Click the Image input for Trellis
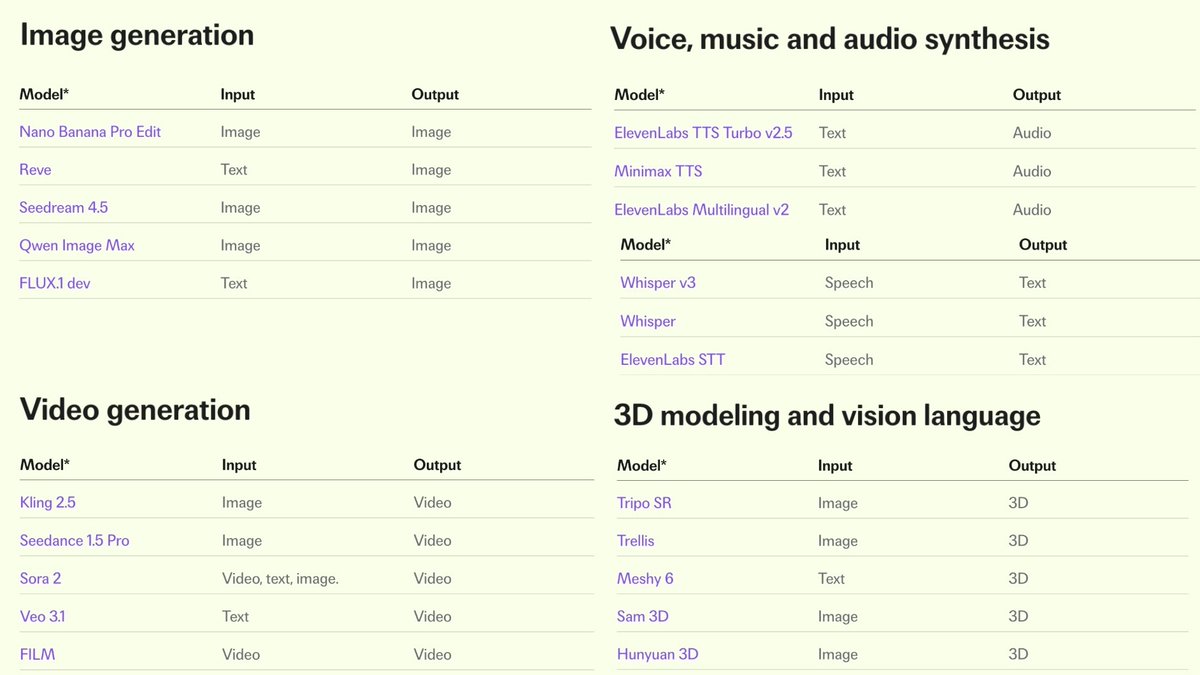Viewport: 1200px width, 675px height. point(838,541)
